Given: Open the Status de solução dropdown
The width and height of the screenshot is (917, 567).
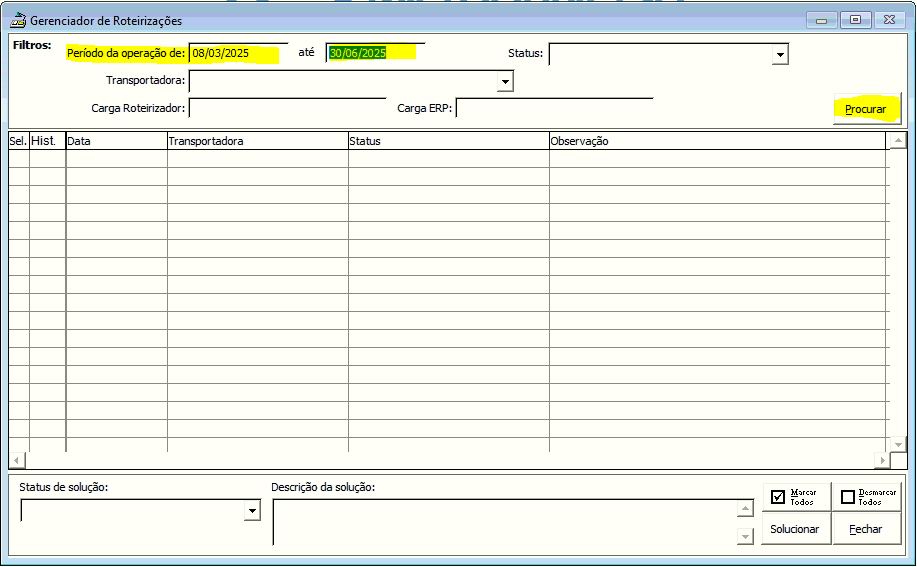Looking at the screenshot, I should (x=252, y=511).
